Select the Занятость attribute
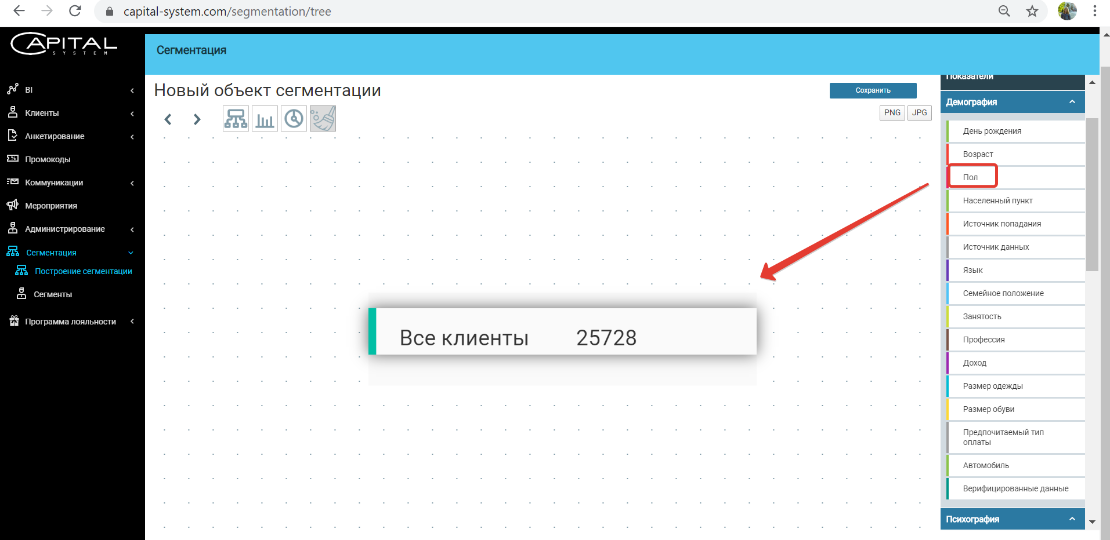This screenshot has width=1110, height=540. coord(1015,316)
